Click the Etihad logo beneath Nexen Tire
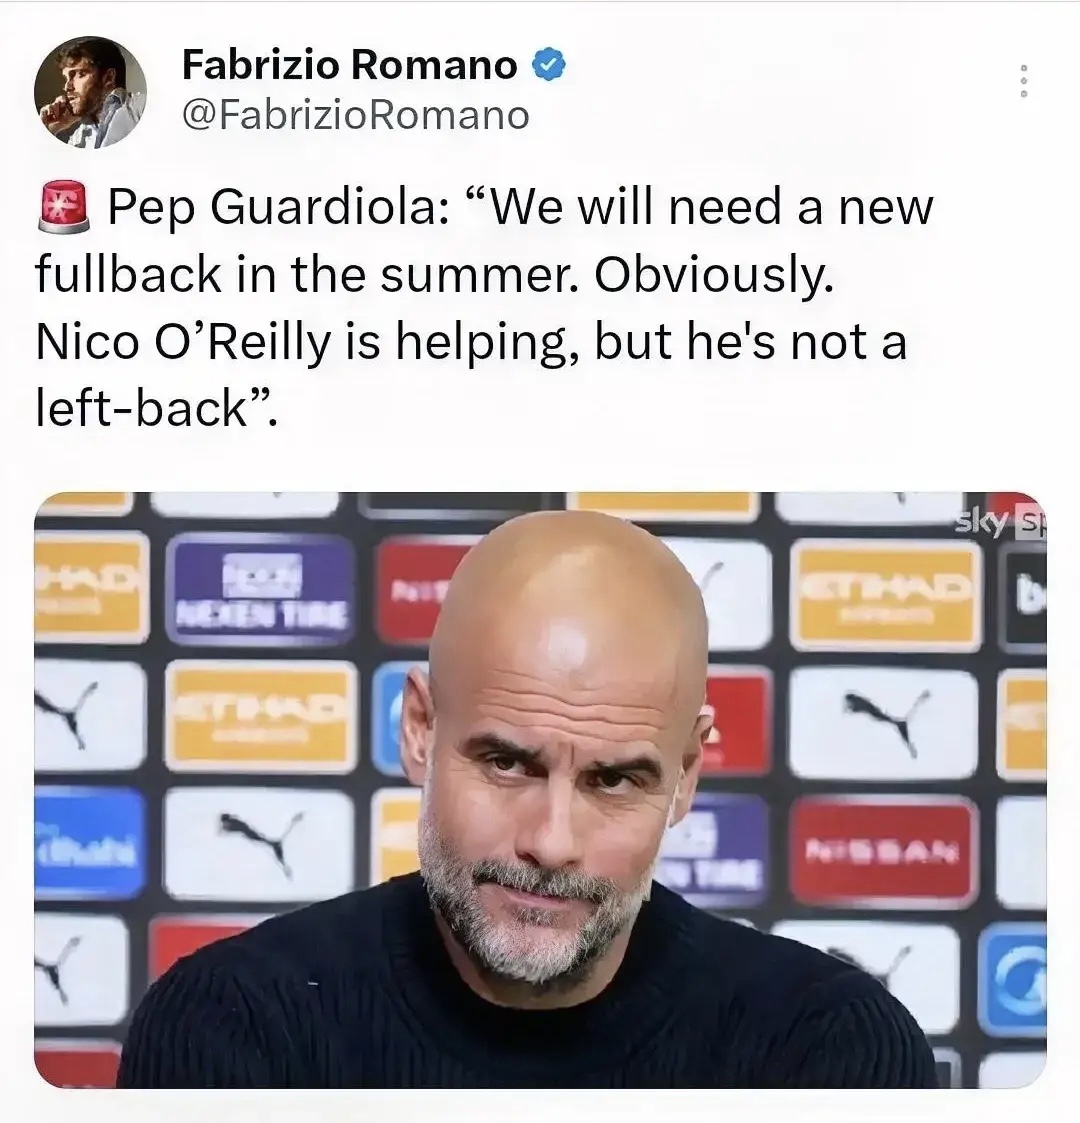 coord(261,715)
